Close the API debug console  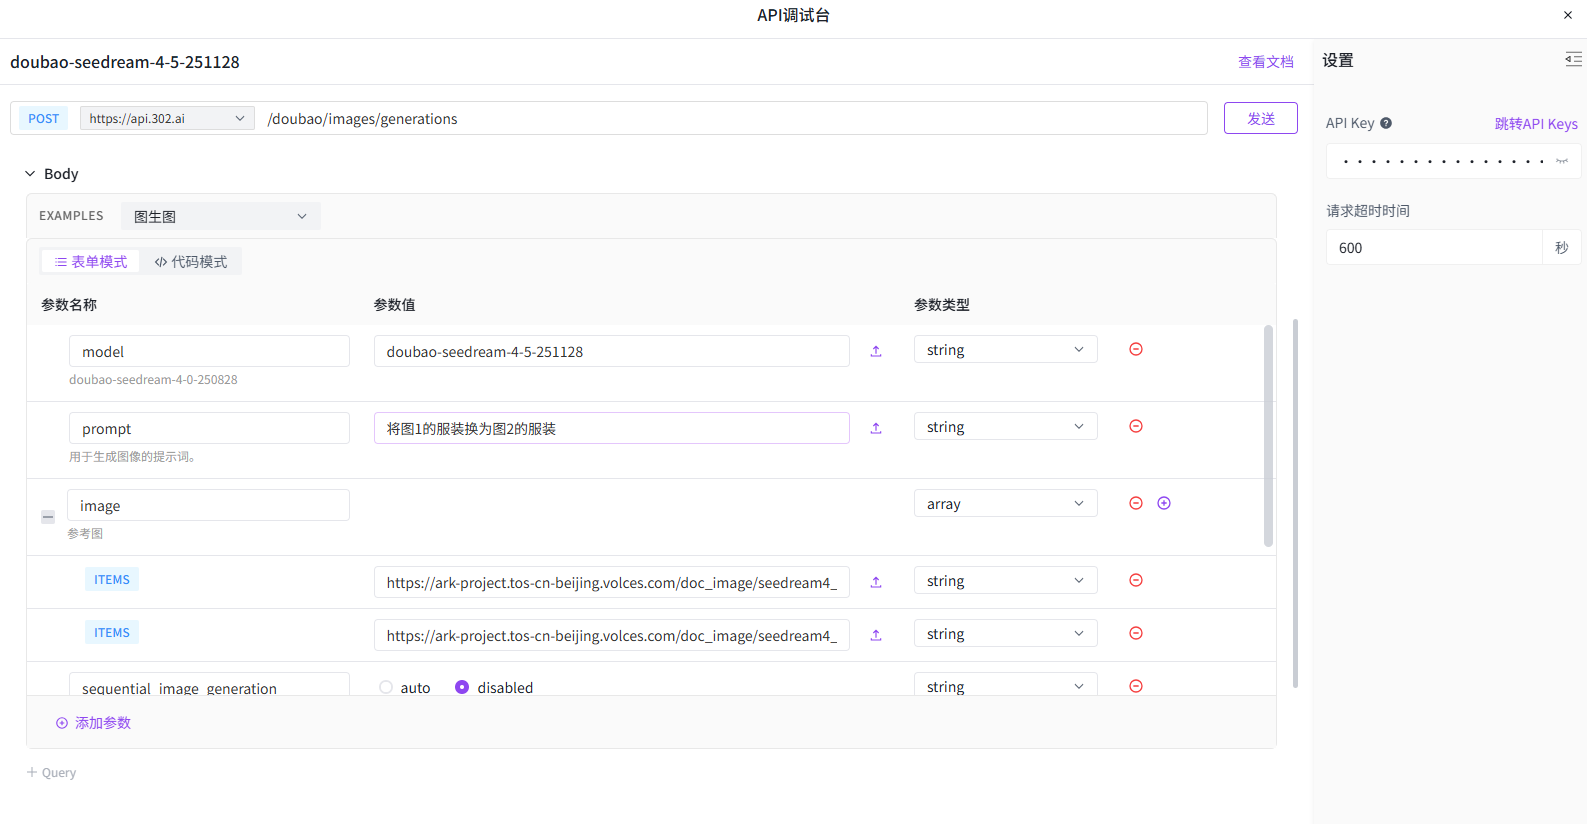coord(1567,15)
